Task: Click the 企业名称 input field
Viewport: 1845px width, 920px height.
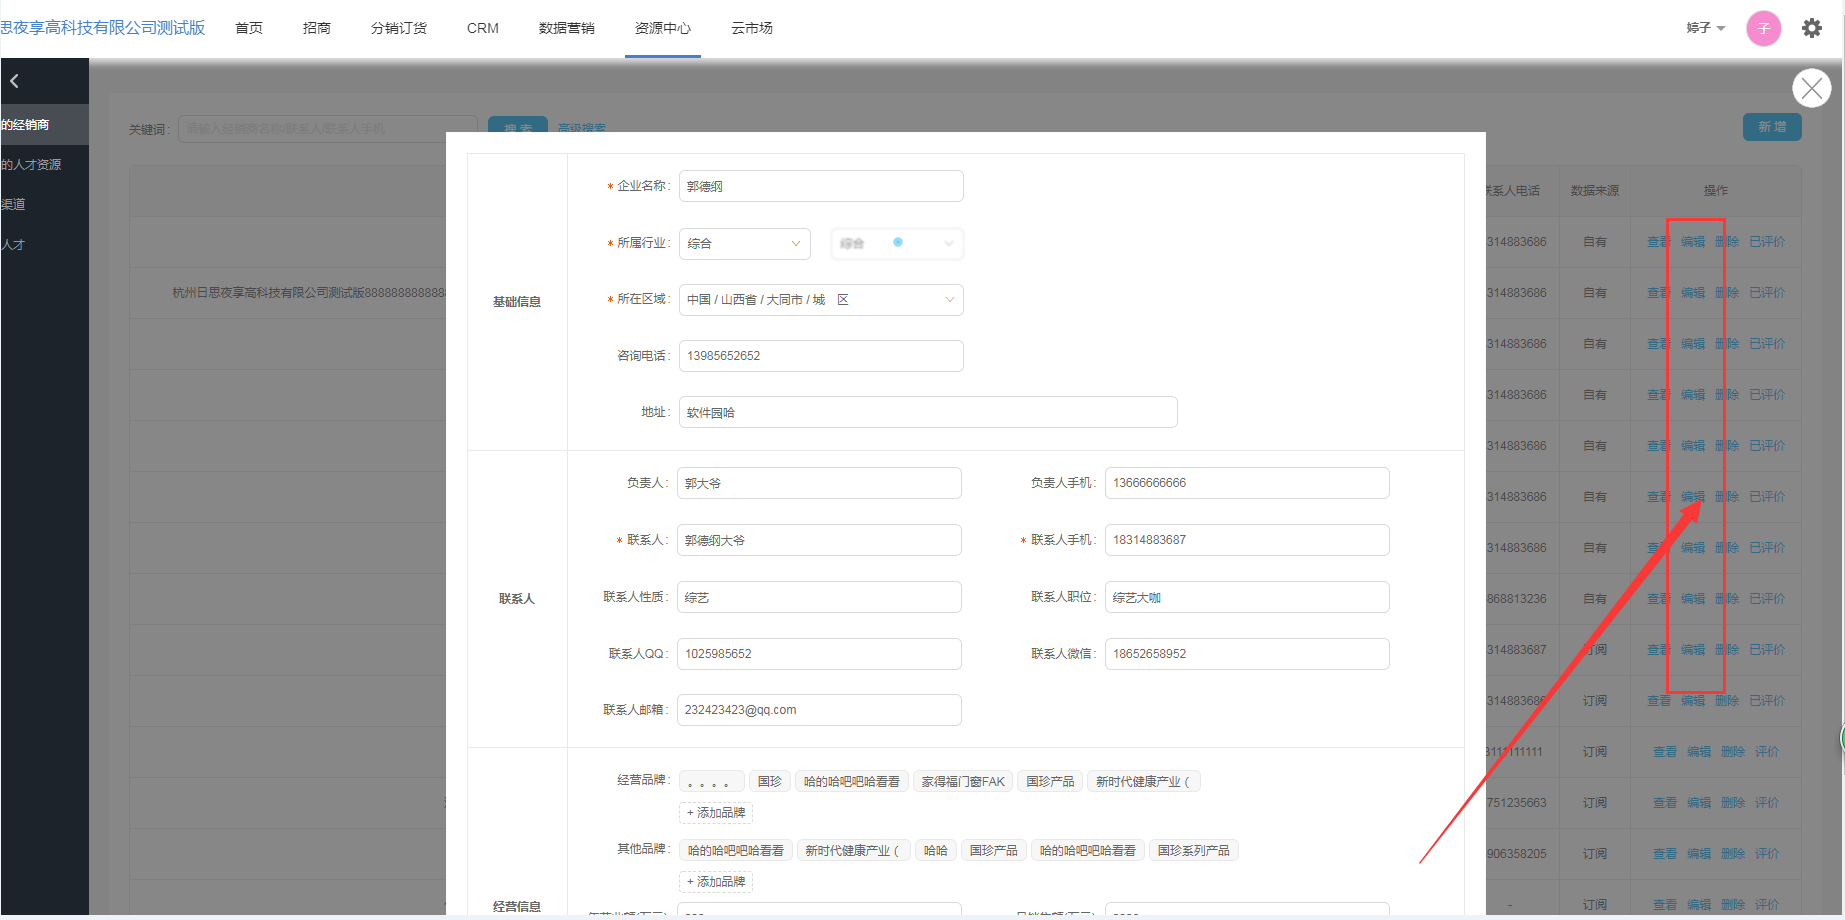Action: (x=820, y=186)
